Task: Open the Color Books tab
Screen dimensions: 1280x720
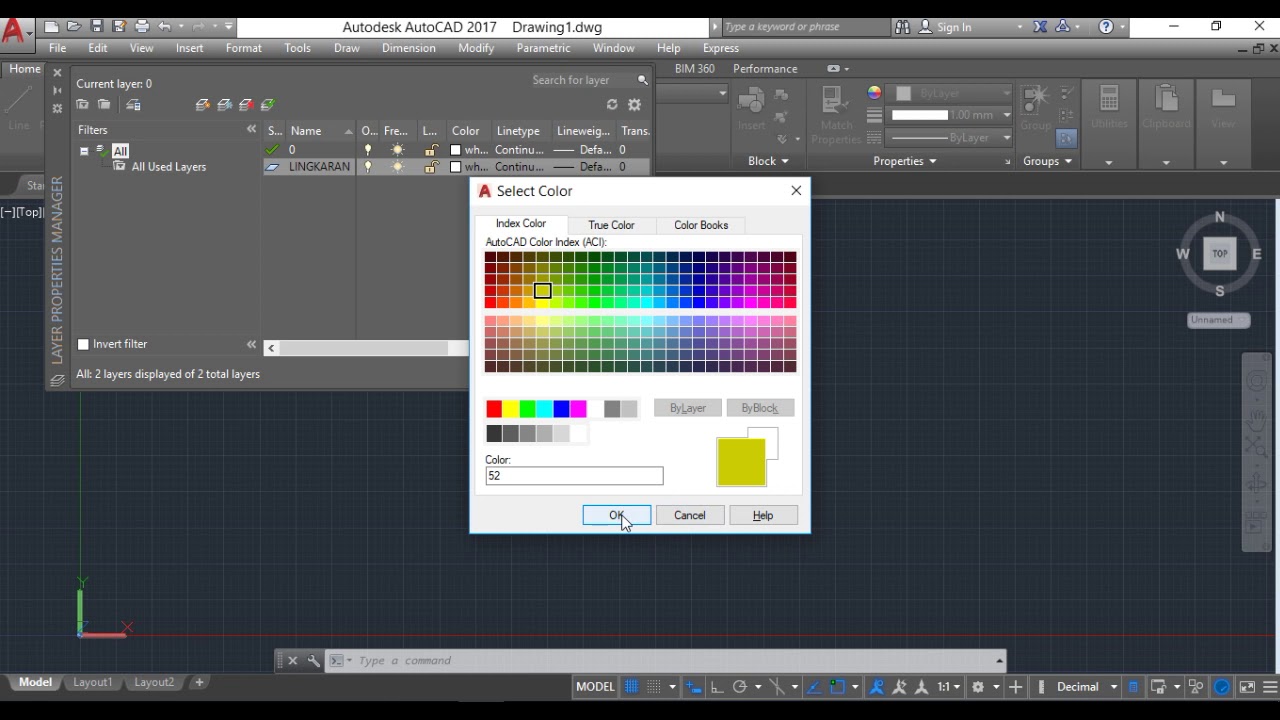Action: 700,225
